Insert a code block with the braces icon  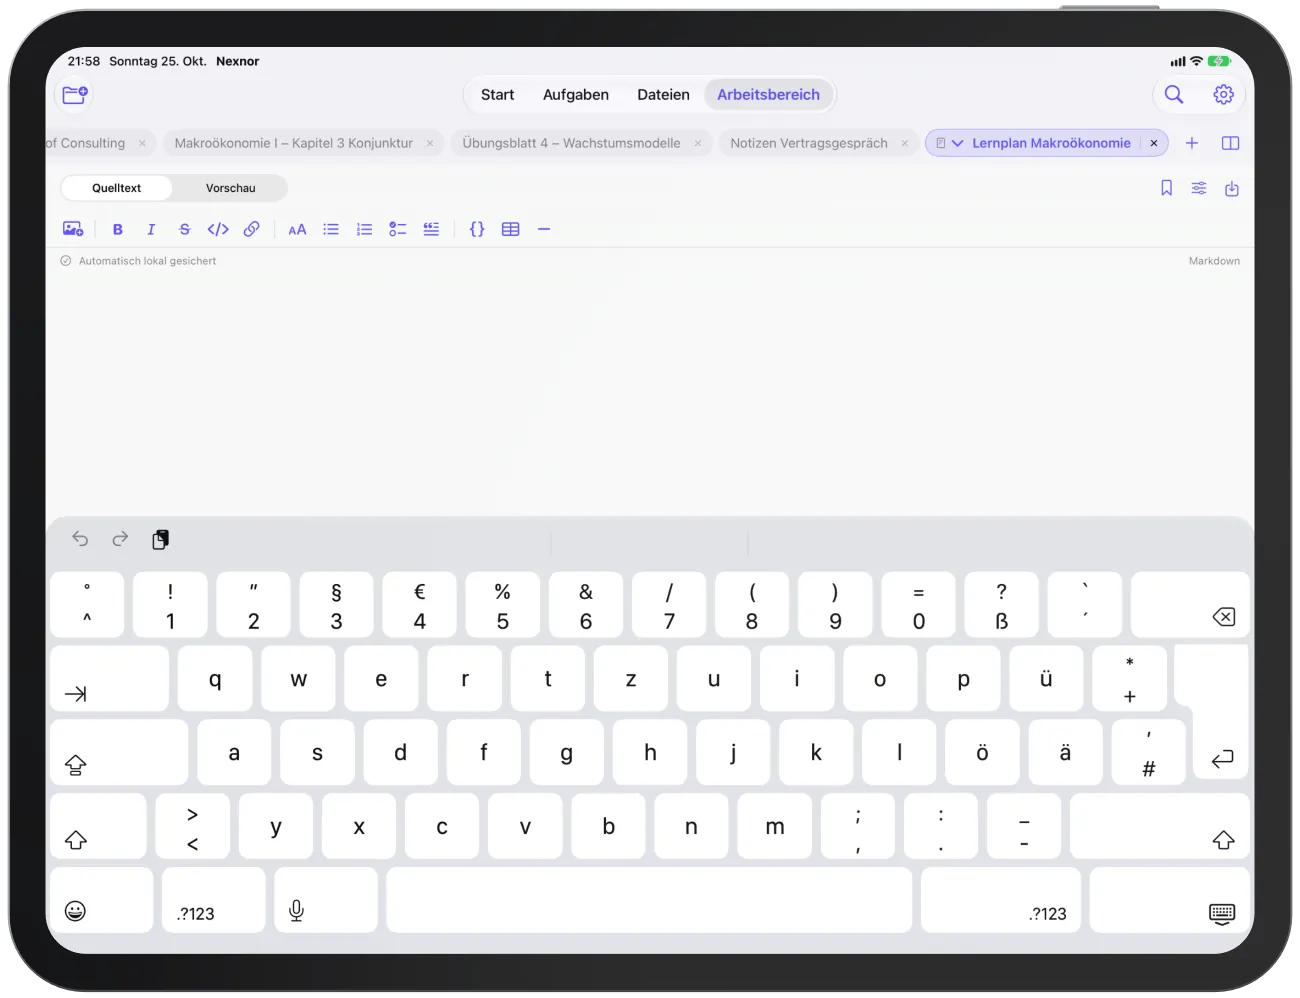point(477,229)
